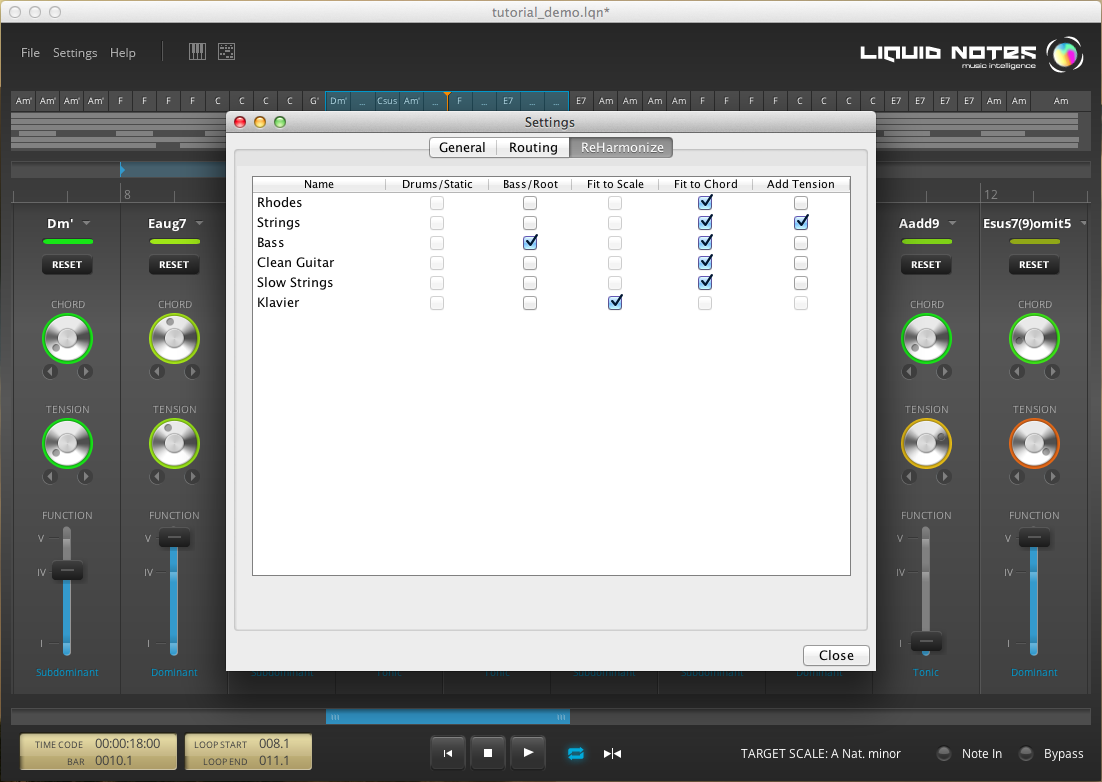Uncheck Fit to Chord for Slow Strings
This screenshot has height=782, width=1102.
coord(705,282)
